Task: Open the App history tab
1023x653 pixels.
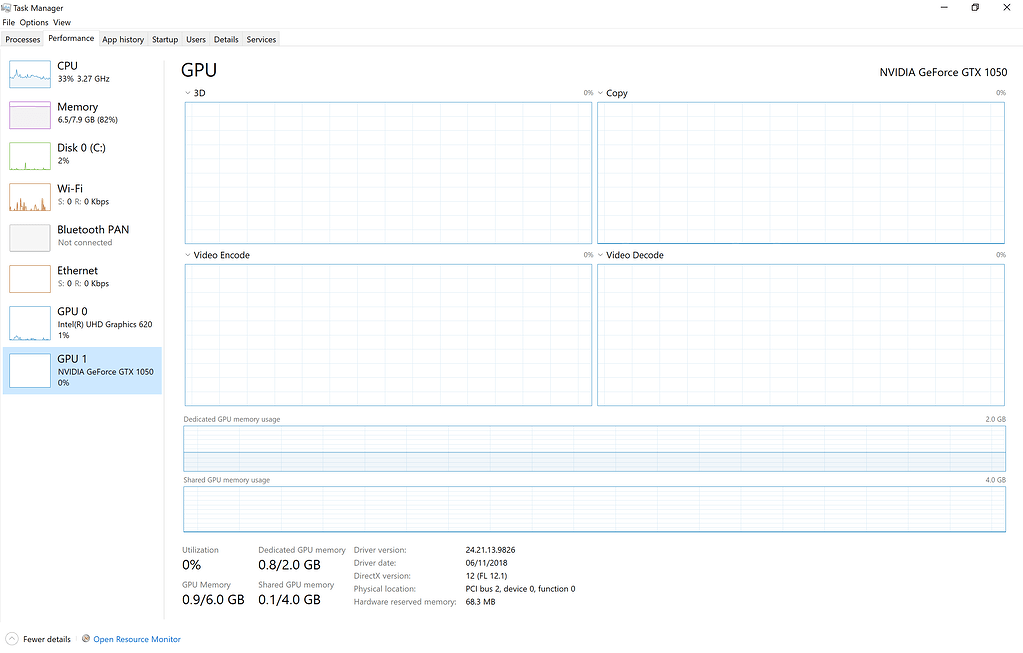Action: point(122,39)
